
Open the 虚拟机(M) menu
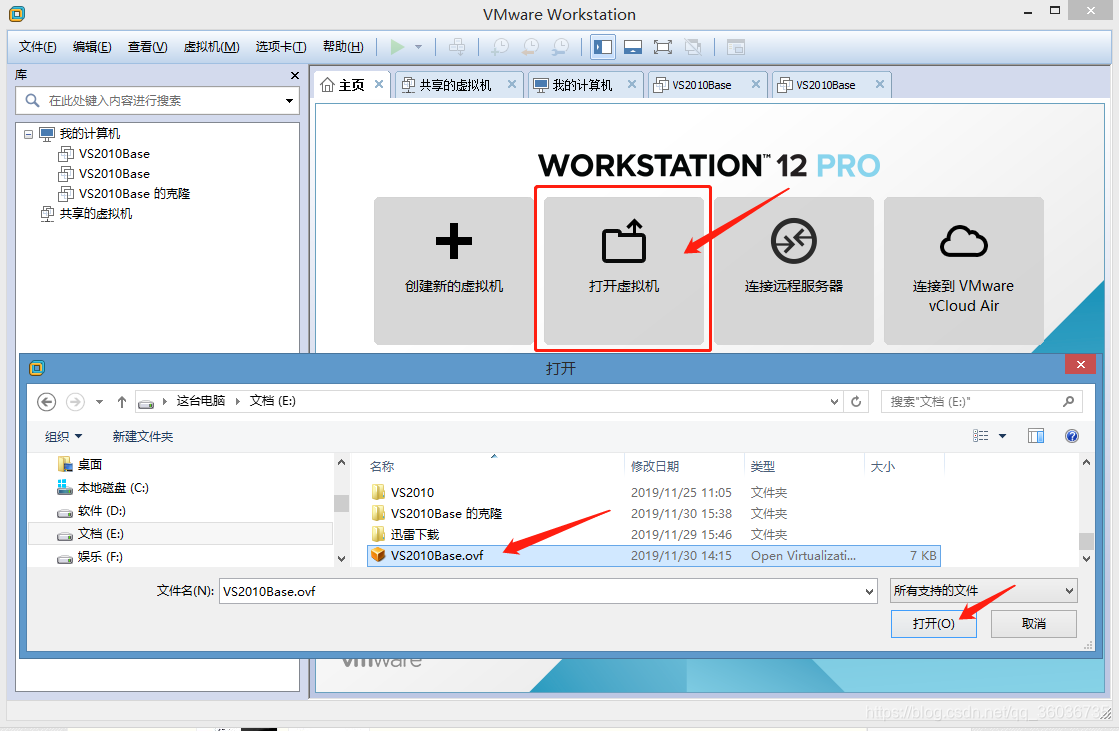[211, 47]
